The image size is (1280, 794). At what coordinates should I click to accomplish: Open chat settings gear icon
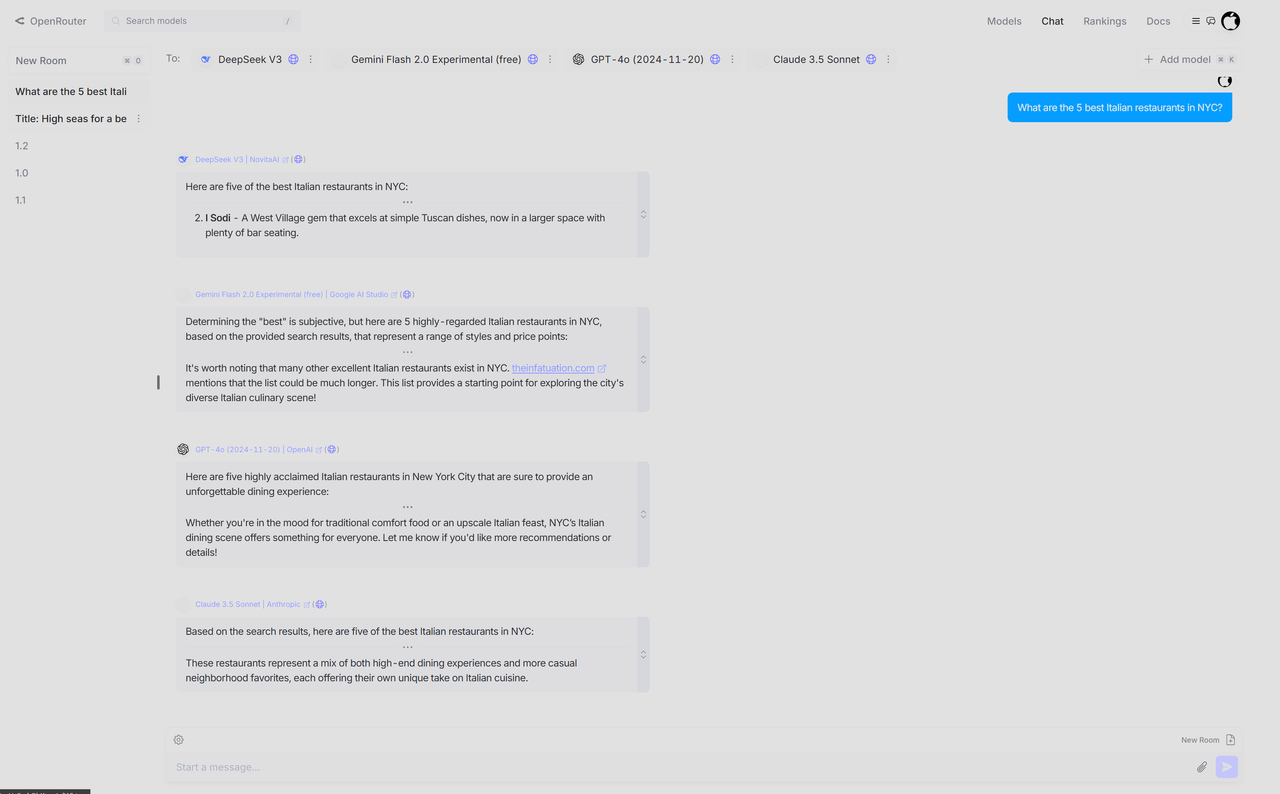coord(178,740)
